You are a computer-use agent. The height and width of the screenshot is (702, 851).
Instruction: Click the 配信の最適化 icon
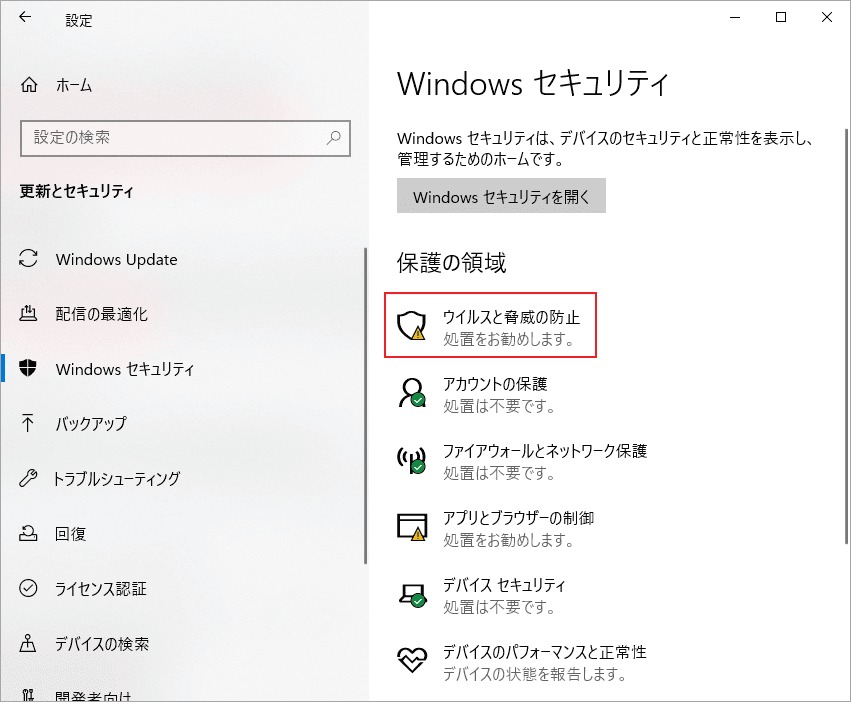tap(28, 313)
